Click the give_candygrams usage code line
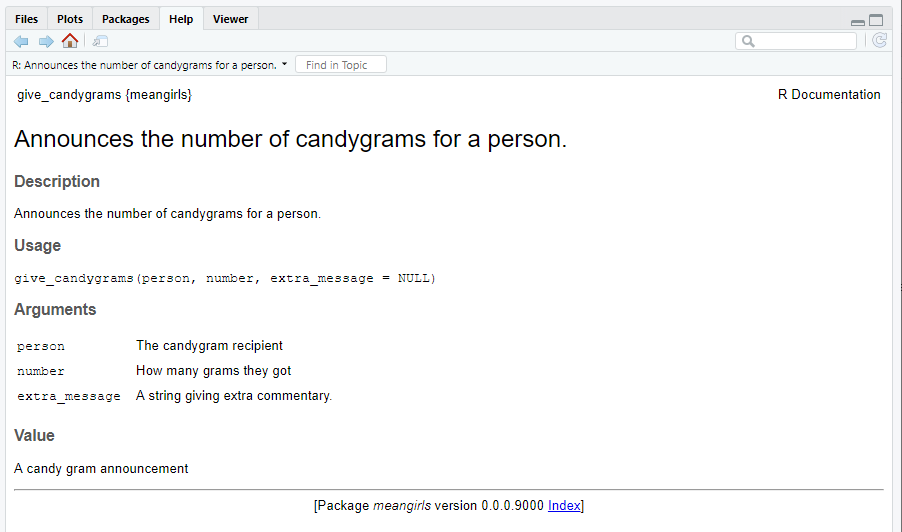The width and height of the screenshot is (902, 532). point(225,278)
